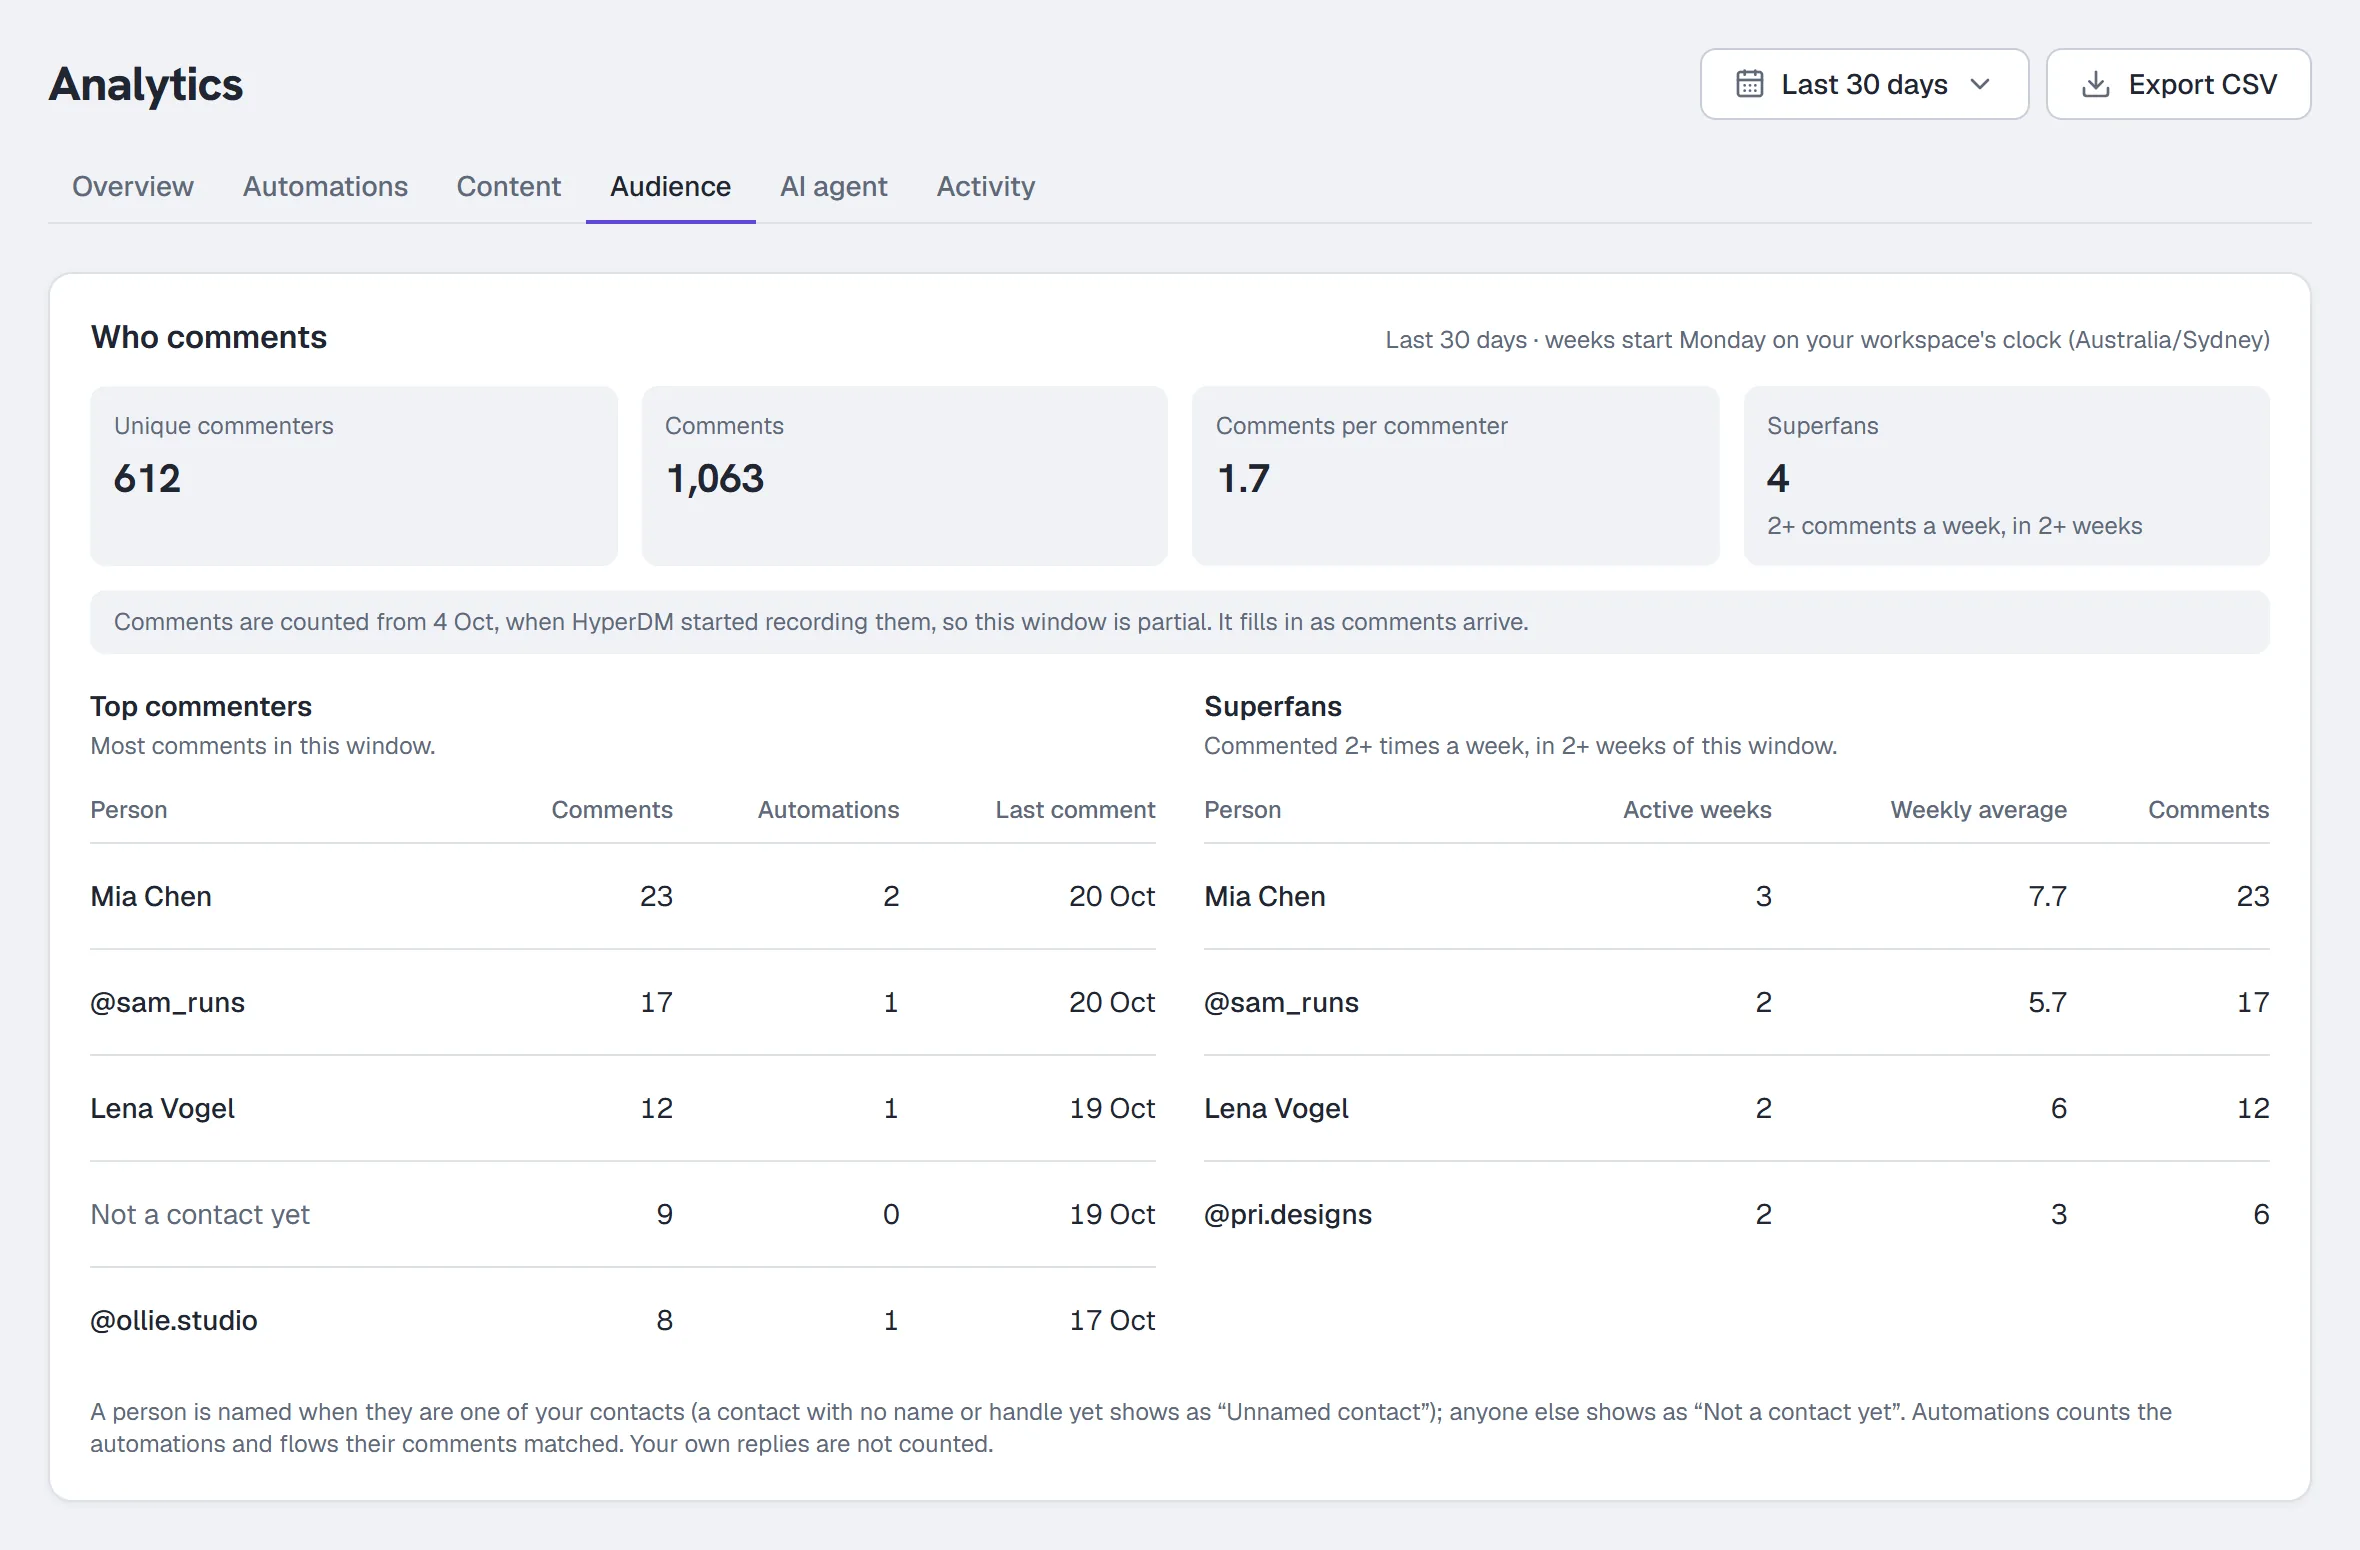This screenshot has width=2360, height=1550.
Task: Click Mia Chen's weekly average 7.7
Action: [2047, 896]
